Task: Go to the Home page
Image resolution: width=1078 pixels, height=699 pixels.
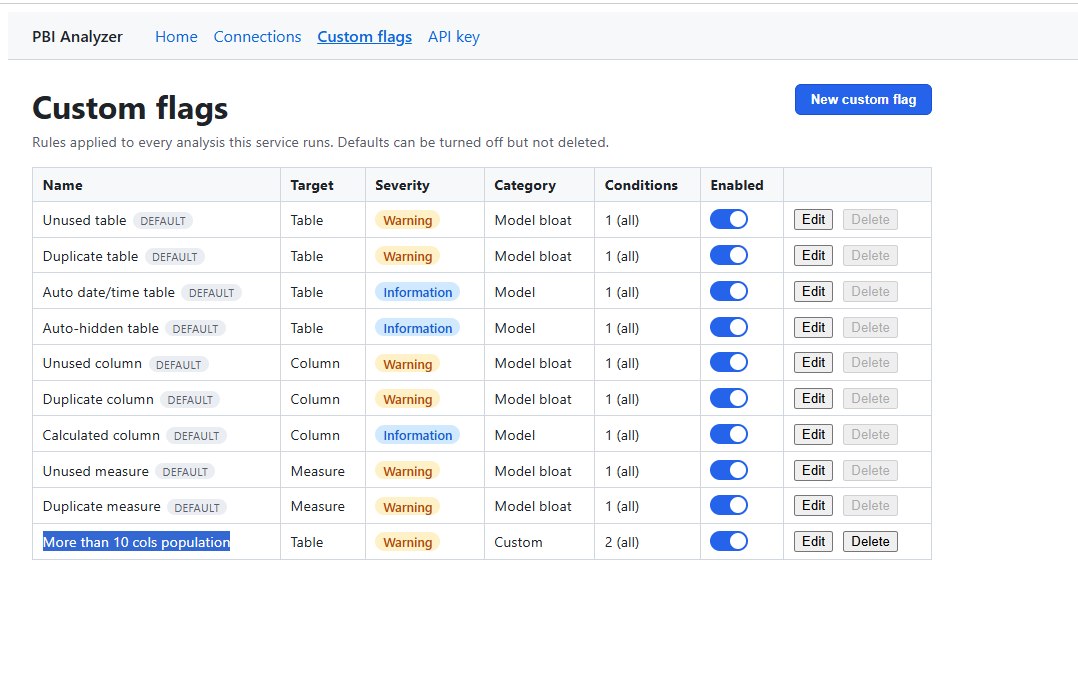Action: click(x=176, y=36)
